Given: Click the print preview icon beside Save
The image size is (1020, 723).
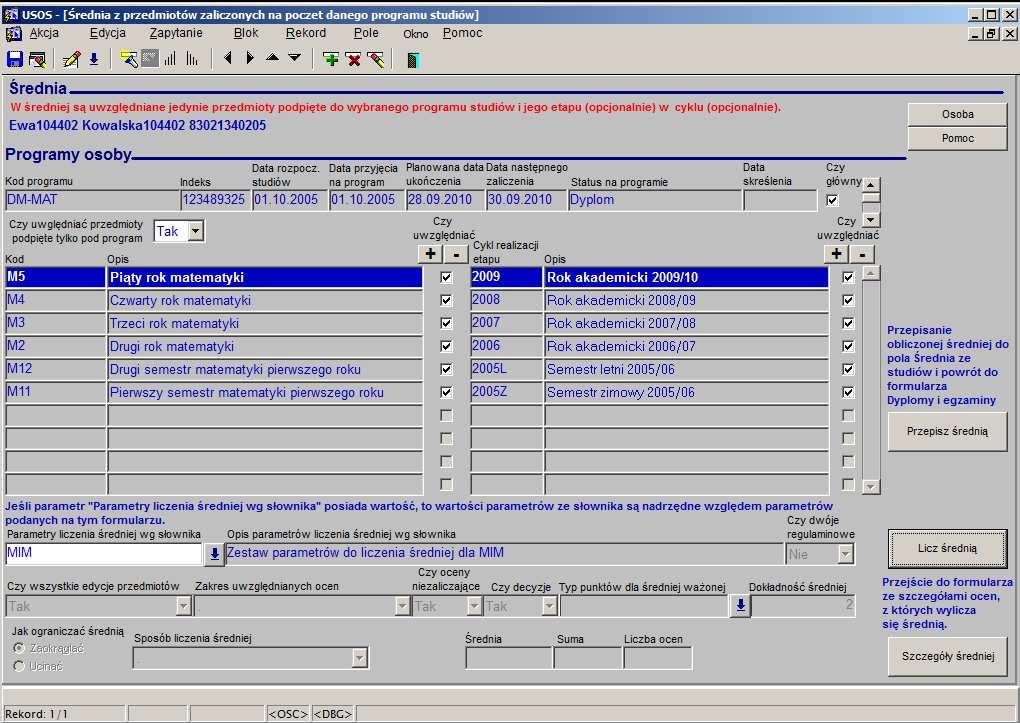Looking at the screenshot, I should point(37,59).
